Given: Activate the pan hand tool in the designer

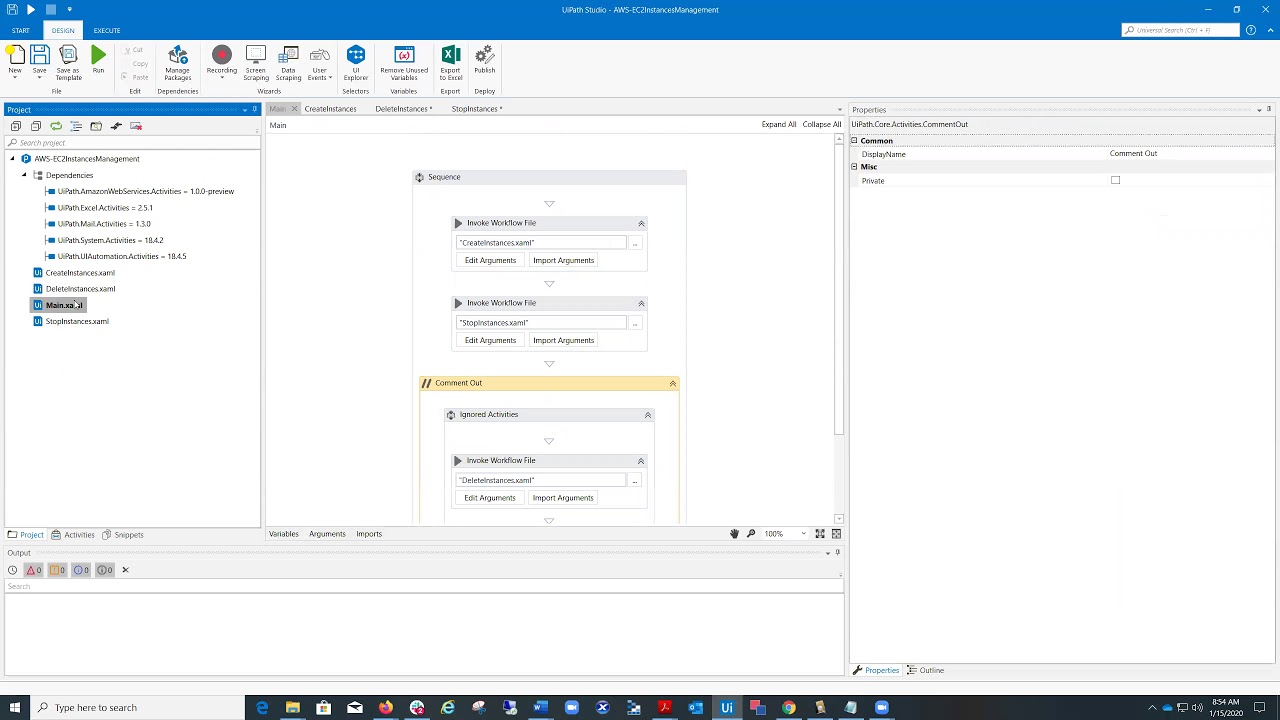Looking at the screenshot, I should tap(734, 534).
